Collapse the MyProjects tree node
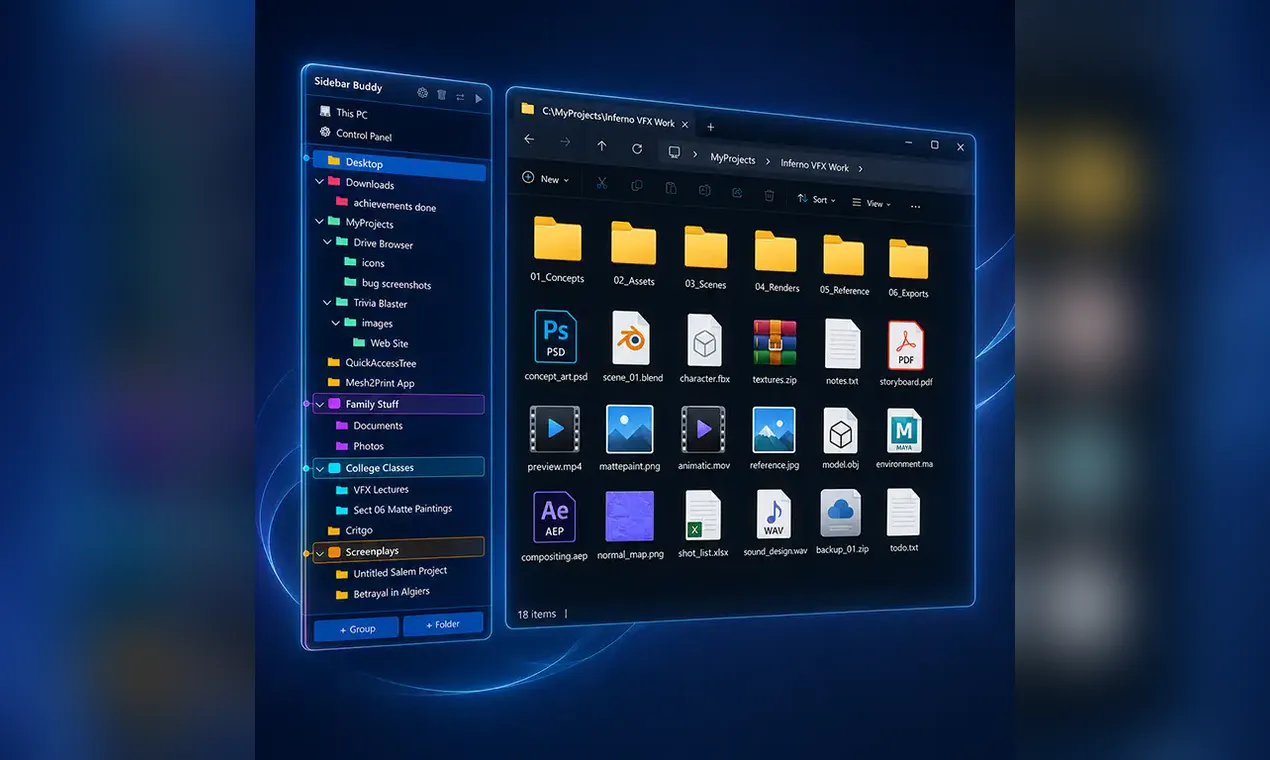 pos(320,222)
